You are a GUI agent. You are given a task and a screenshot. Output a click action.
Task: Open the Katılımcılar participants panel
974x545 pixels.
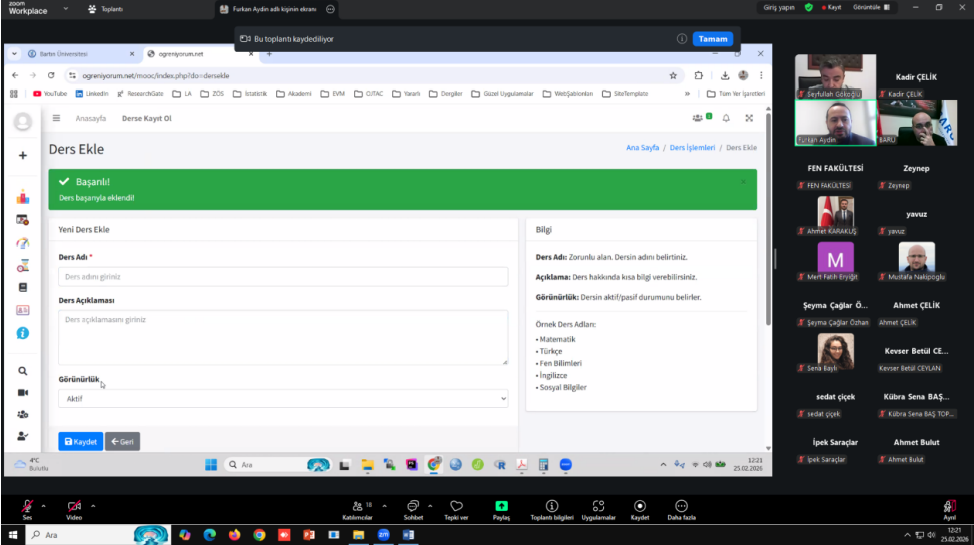(357, 506)
